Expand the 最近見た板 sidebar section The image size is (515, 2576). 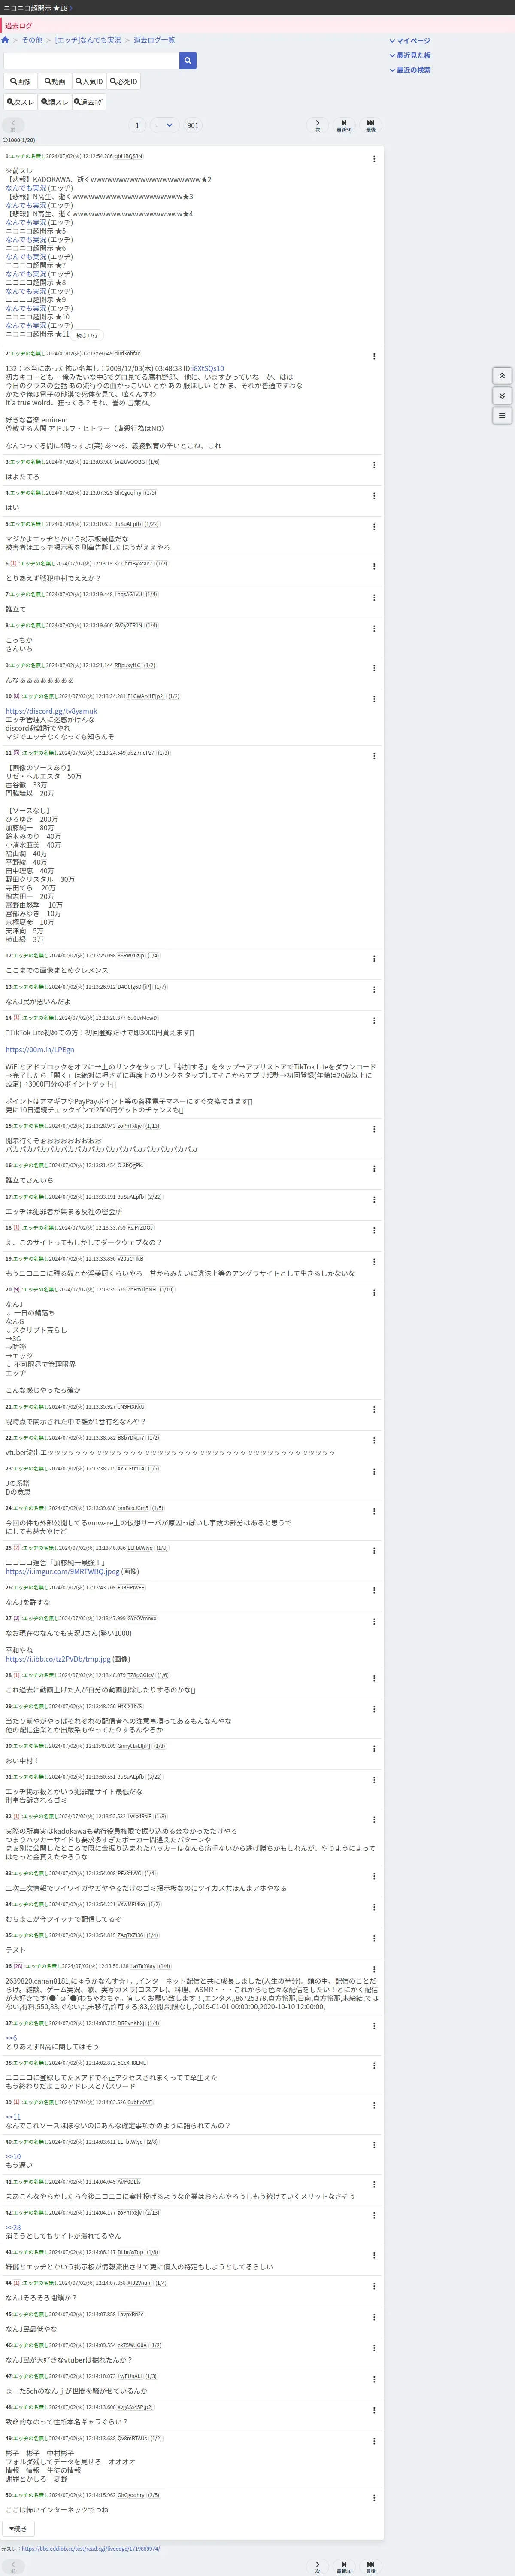click(410, 55)
